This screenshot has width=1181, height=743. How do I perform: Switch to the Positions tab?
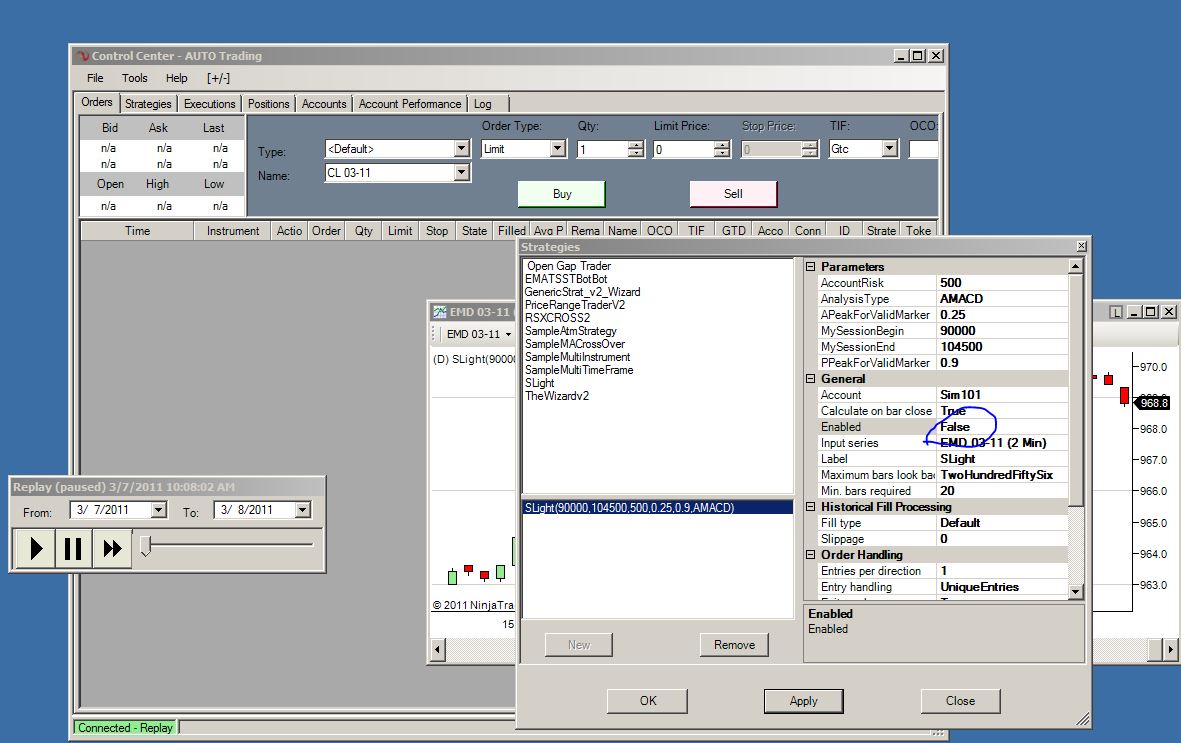coord(268,104)
